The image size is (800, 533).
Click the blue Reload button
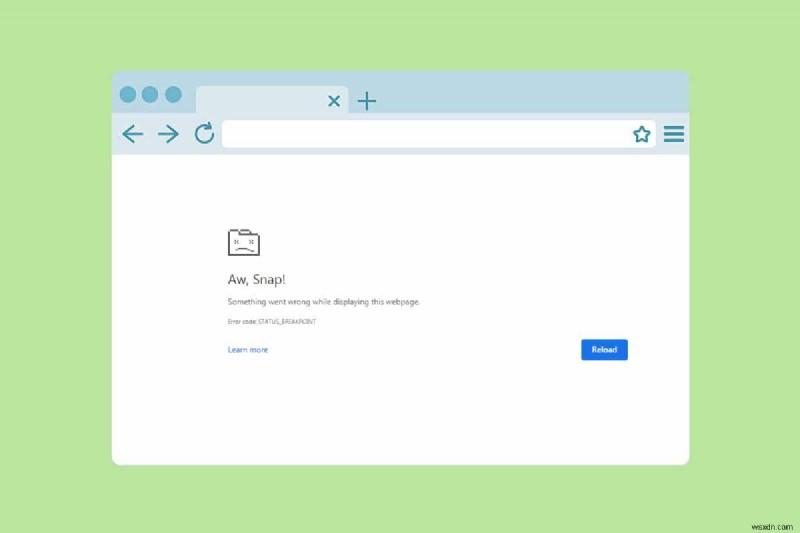tap(604, 349)
